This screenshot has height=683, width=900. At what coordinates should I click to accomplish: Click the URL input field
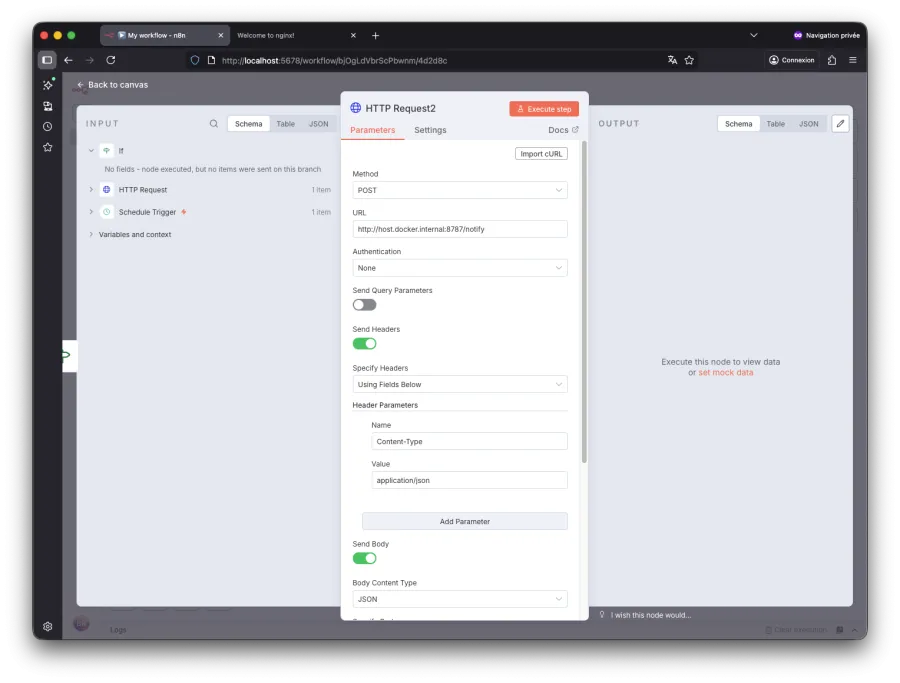459,229
